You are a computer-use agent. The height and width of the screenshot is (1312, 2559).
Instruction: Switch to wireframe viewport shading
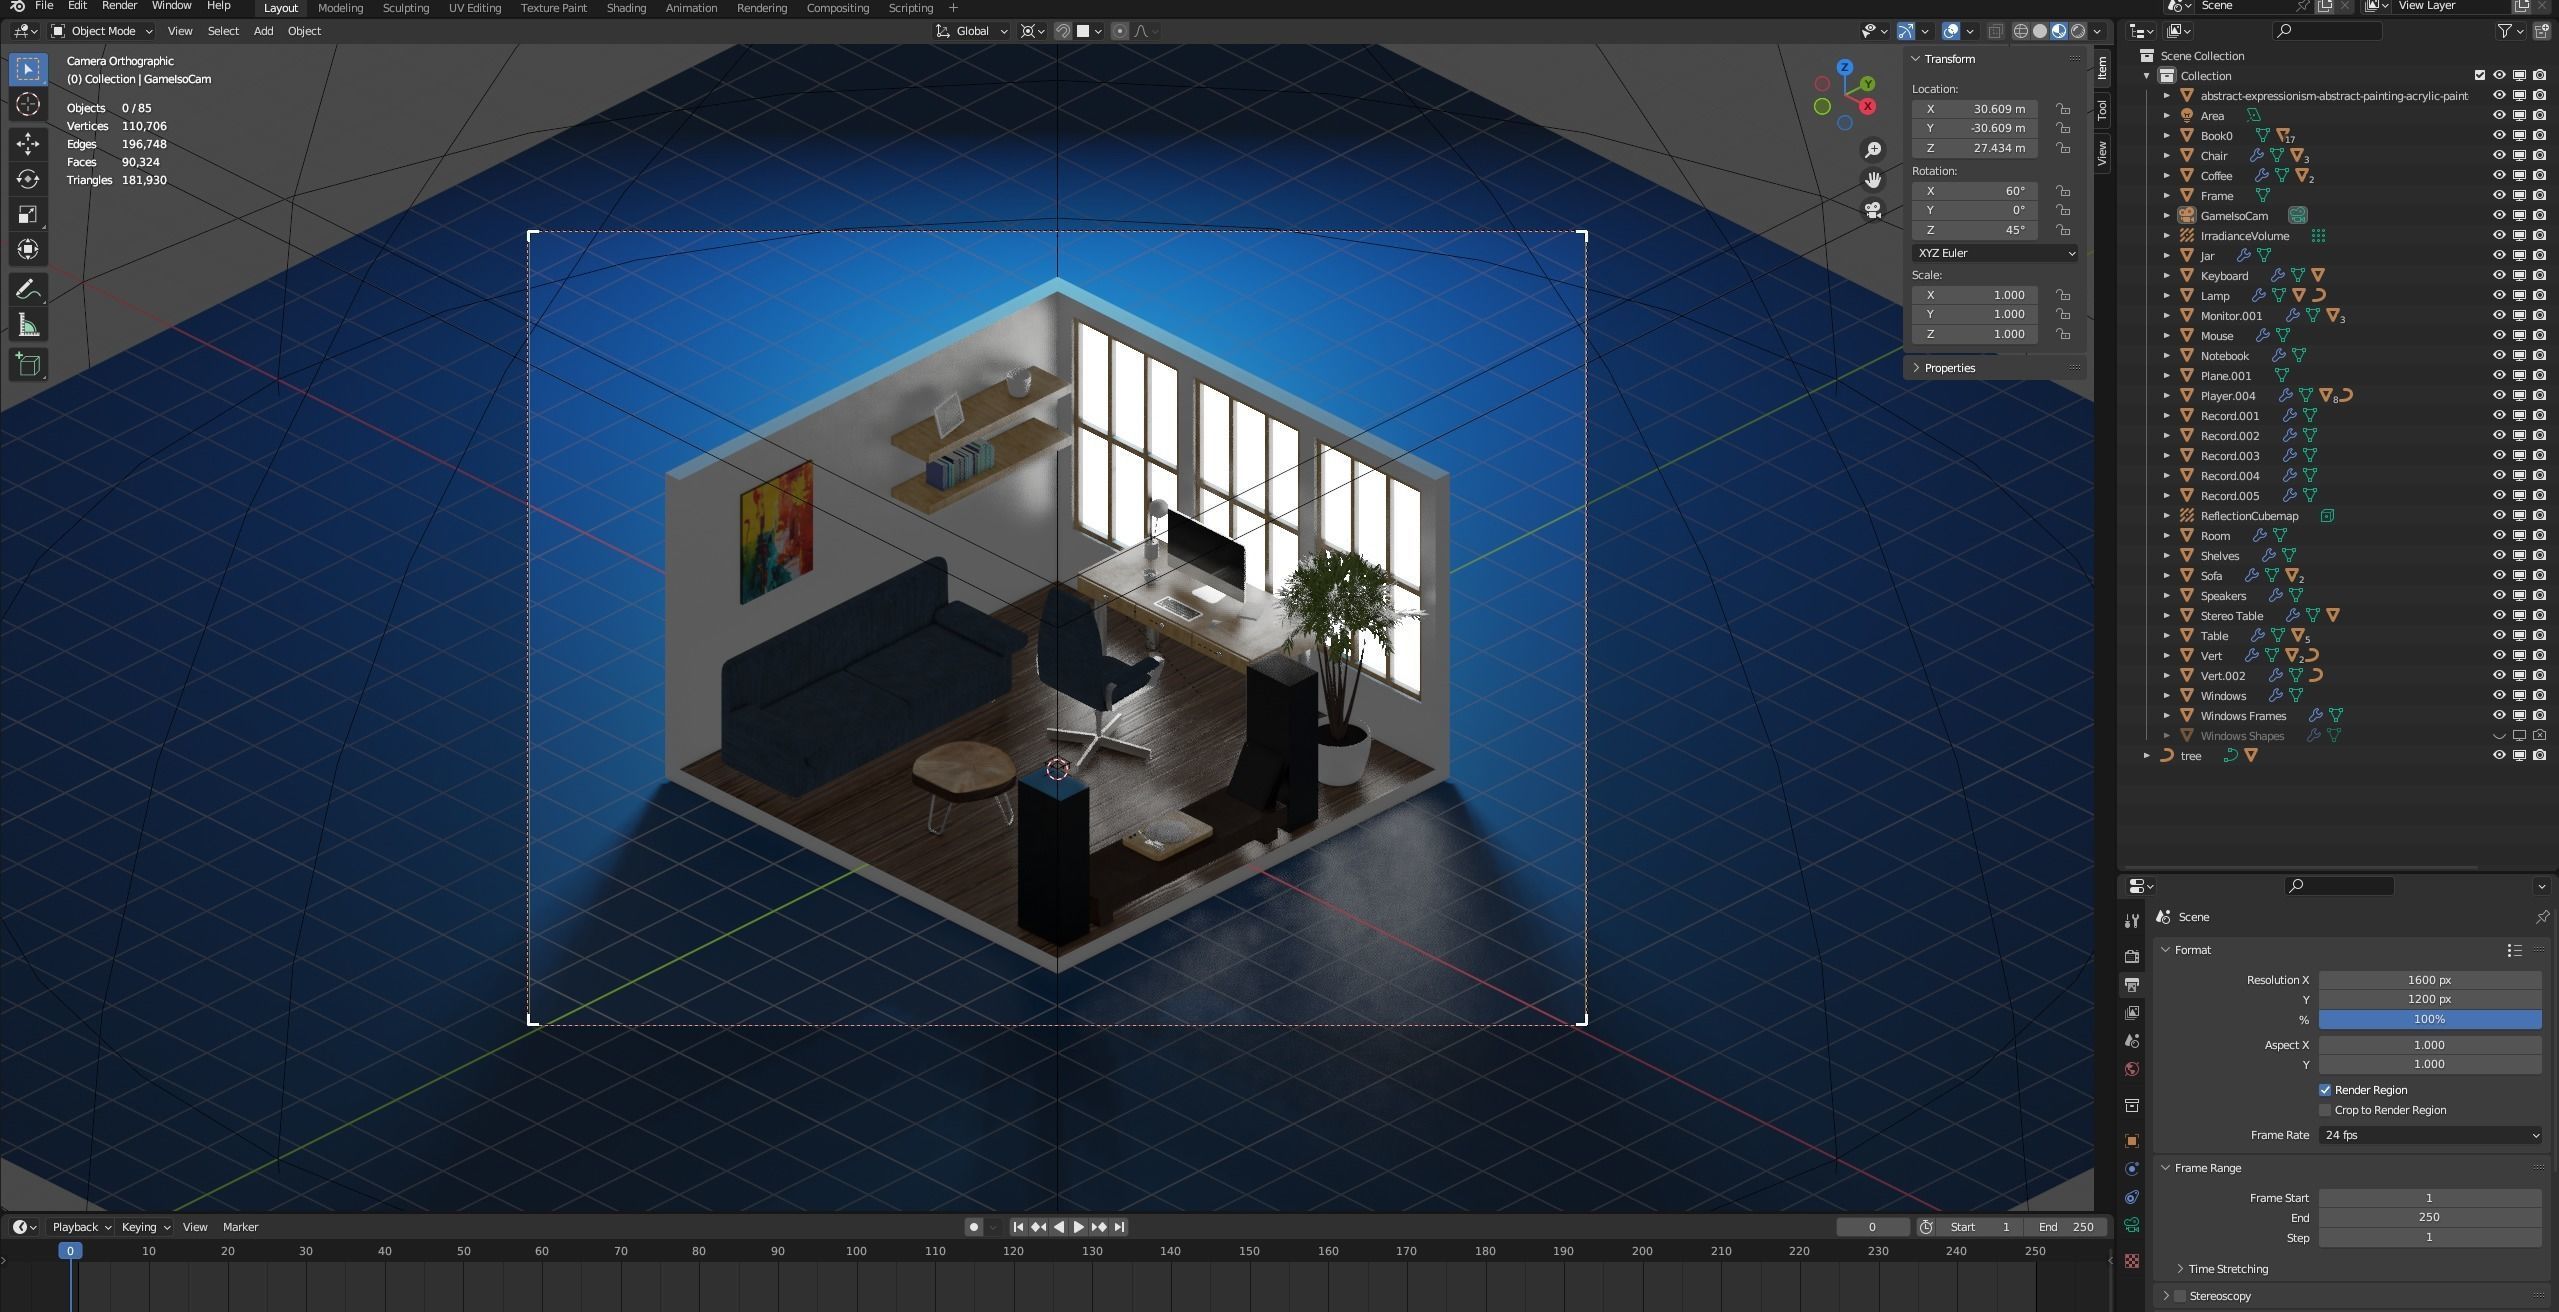tap(2021, 31)
